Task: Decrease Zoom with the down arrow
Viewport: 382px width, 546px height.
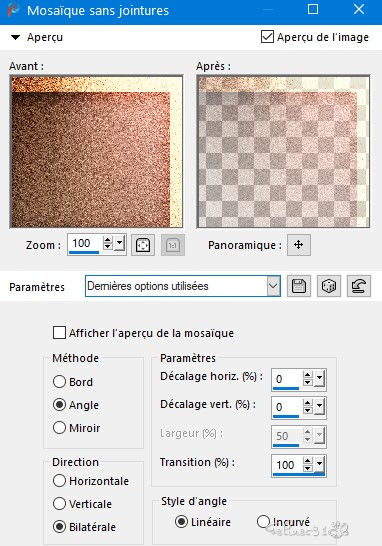Action: click(x=108, y=247)
